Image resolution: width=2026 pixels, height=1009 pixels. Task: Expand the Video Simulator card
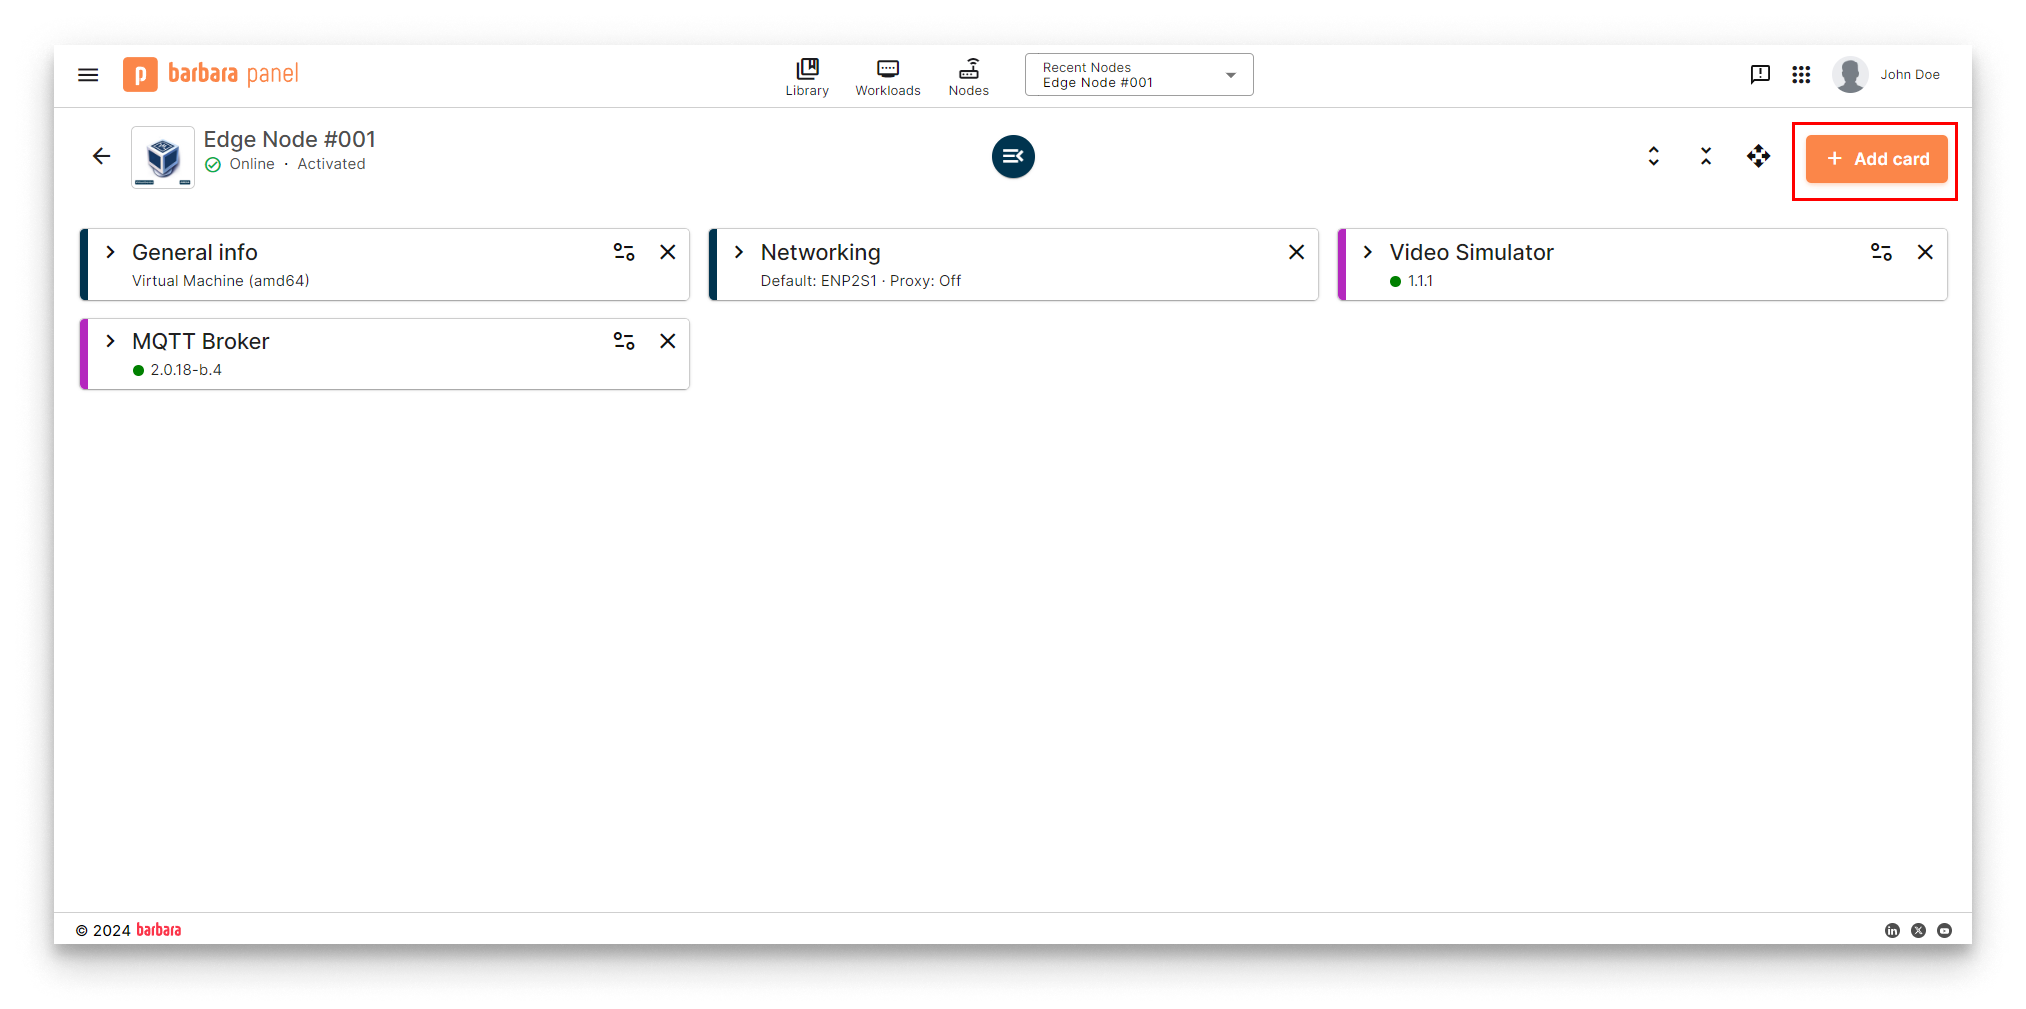pos(1368,253)
